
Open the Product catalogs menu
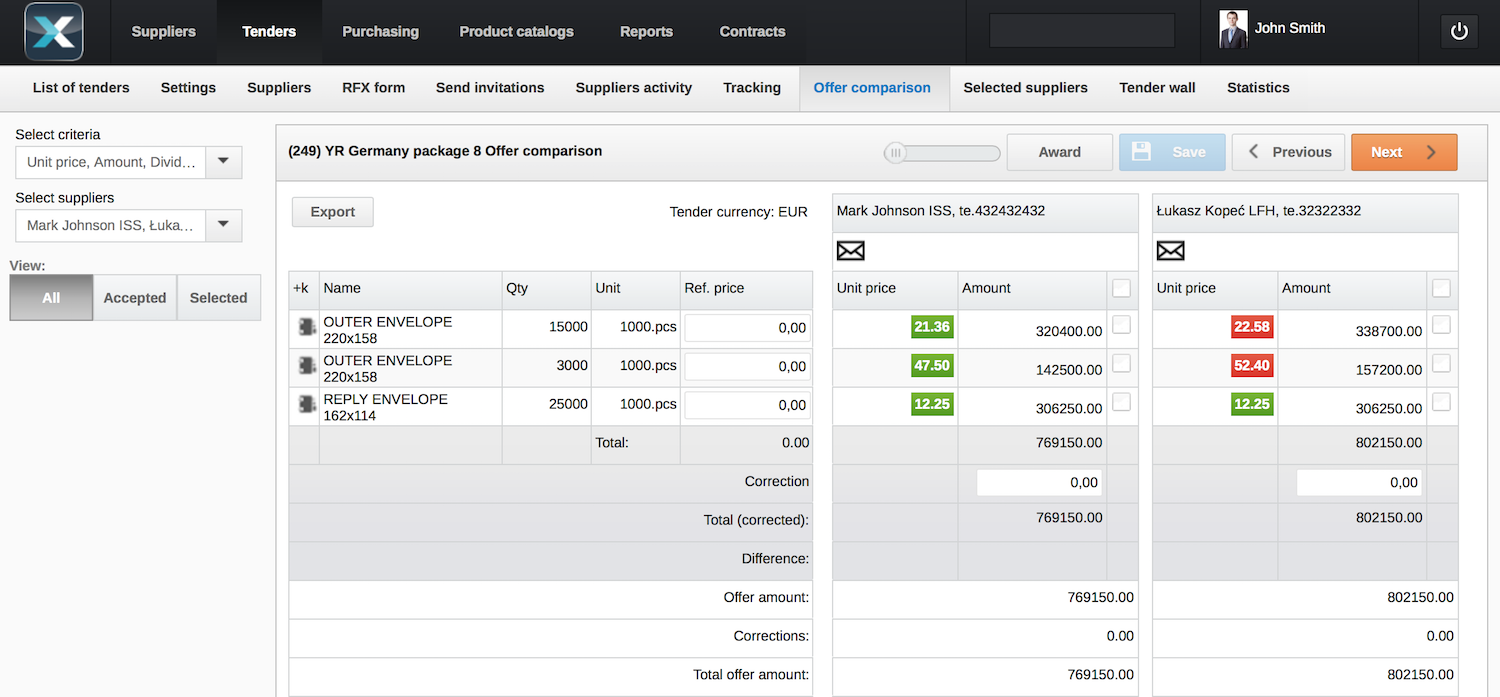pyautogui.click(x=516, y=32)
